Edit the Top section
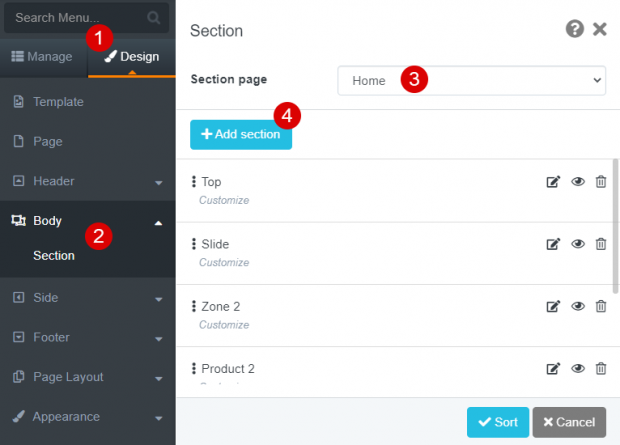620x445 pixels. (x=553, y=182)
